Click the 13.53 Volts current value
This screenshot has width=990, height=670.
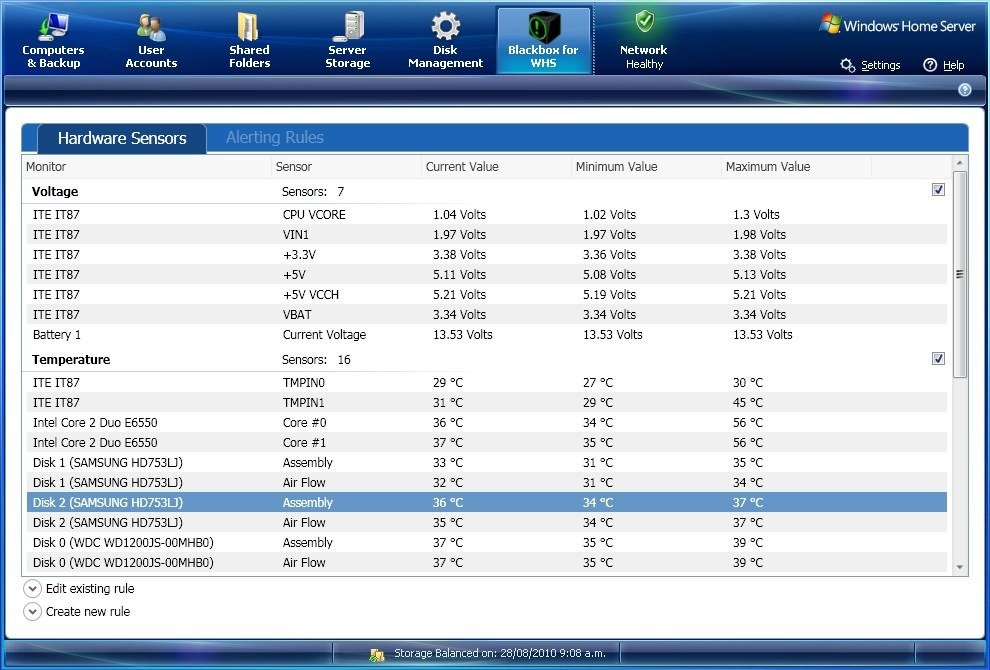click(x=463, y=335)
